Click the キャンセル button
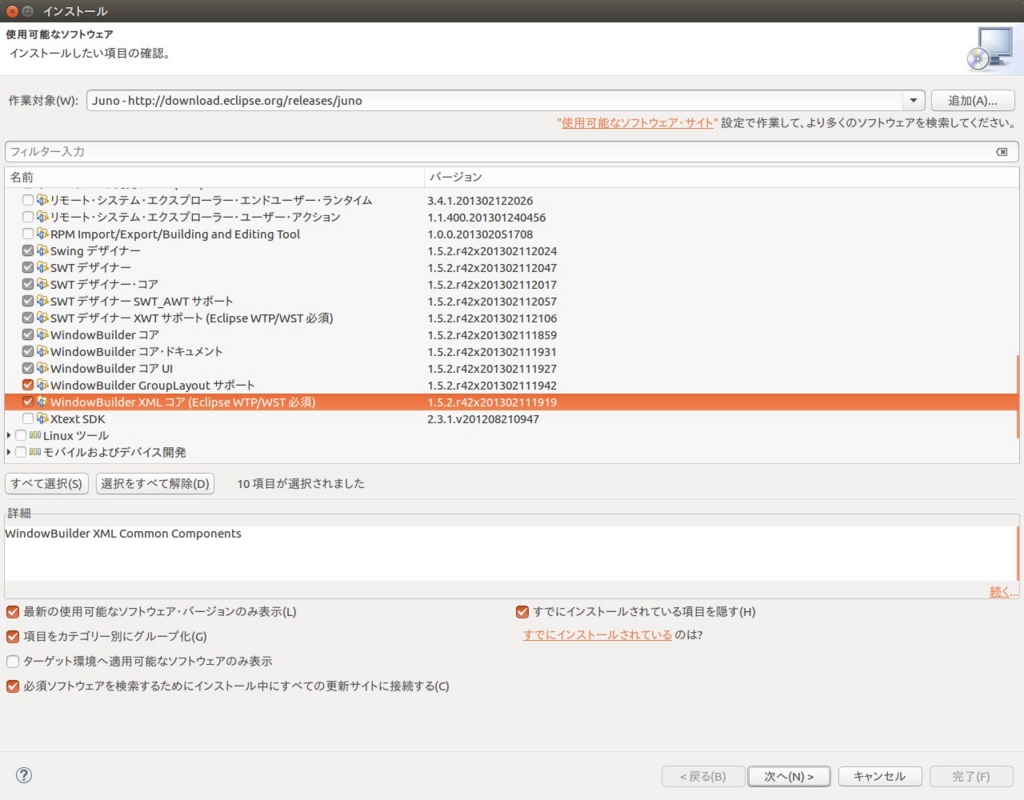The width and height of the screenshot is (1024, 800). coord(880,776)
